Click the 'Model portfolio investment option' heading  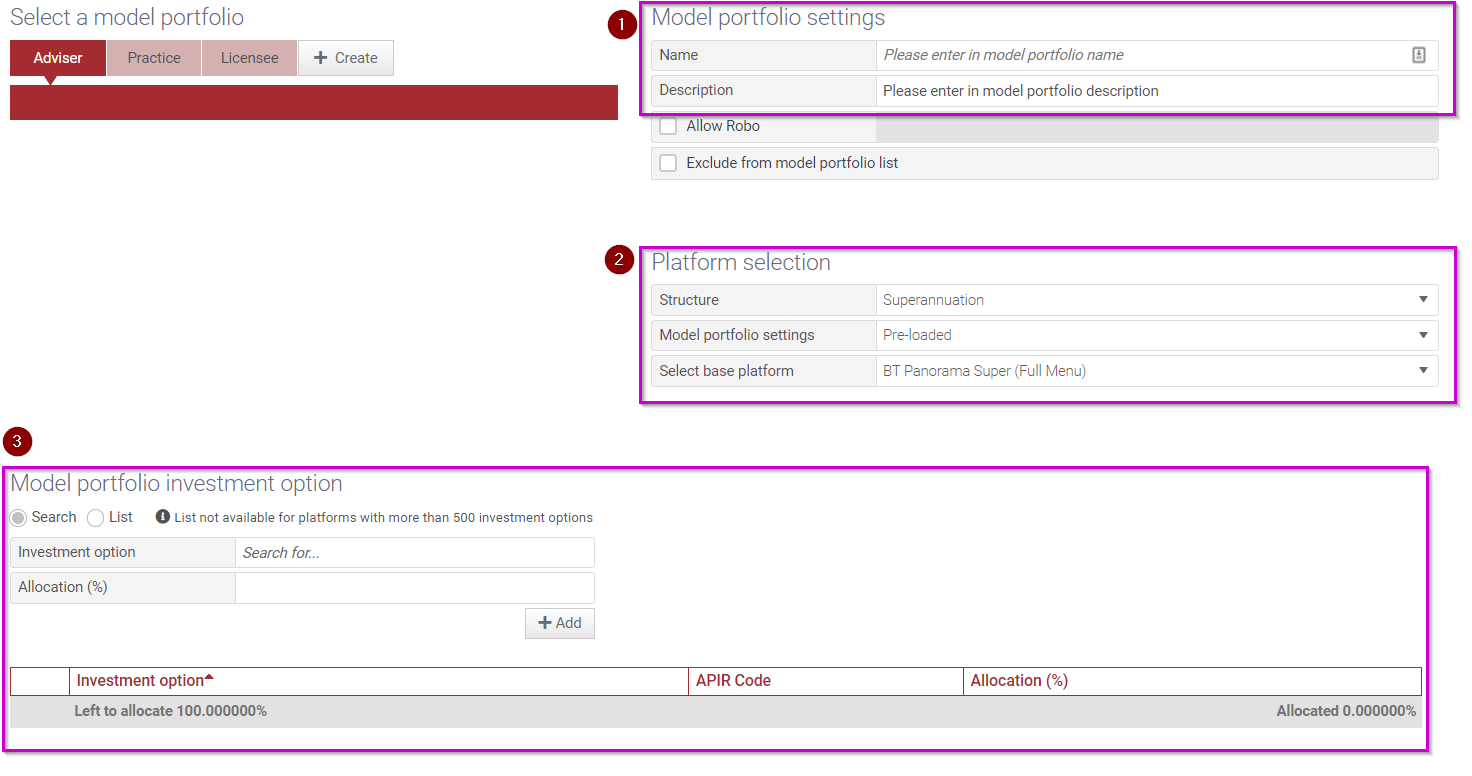coord(176,484)
